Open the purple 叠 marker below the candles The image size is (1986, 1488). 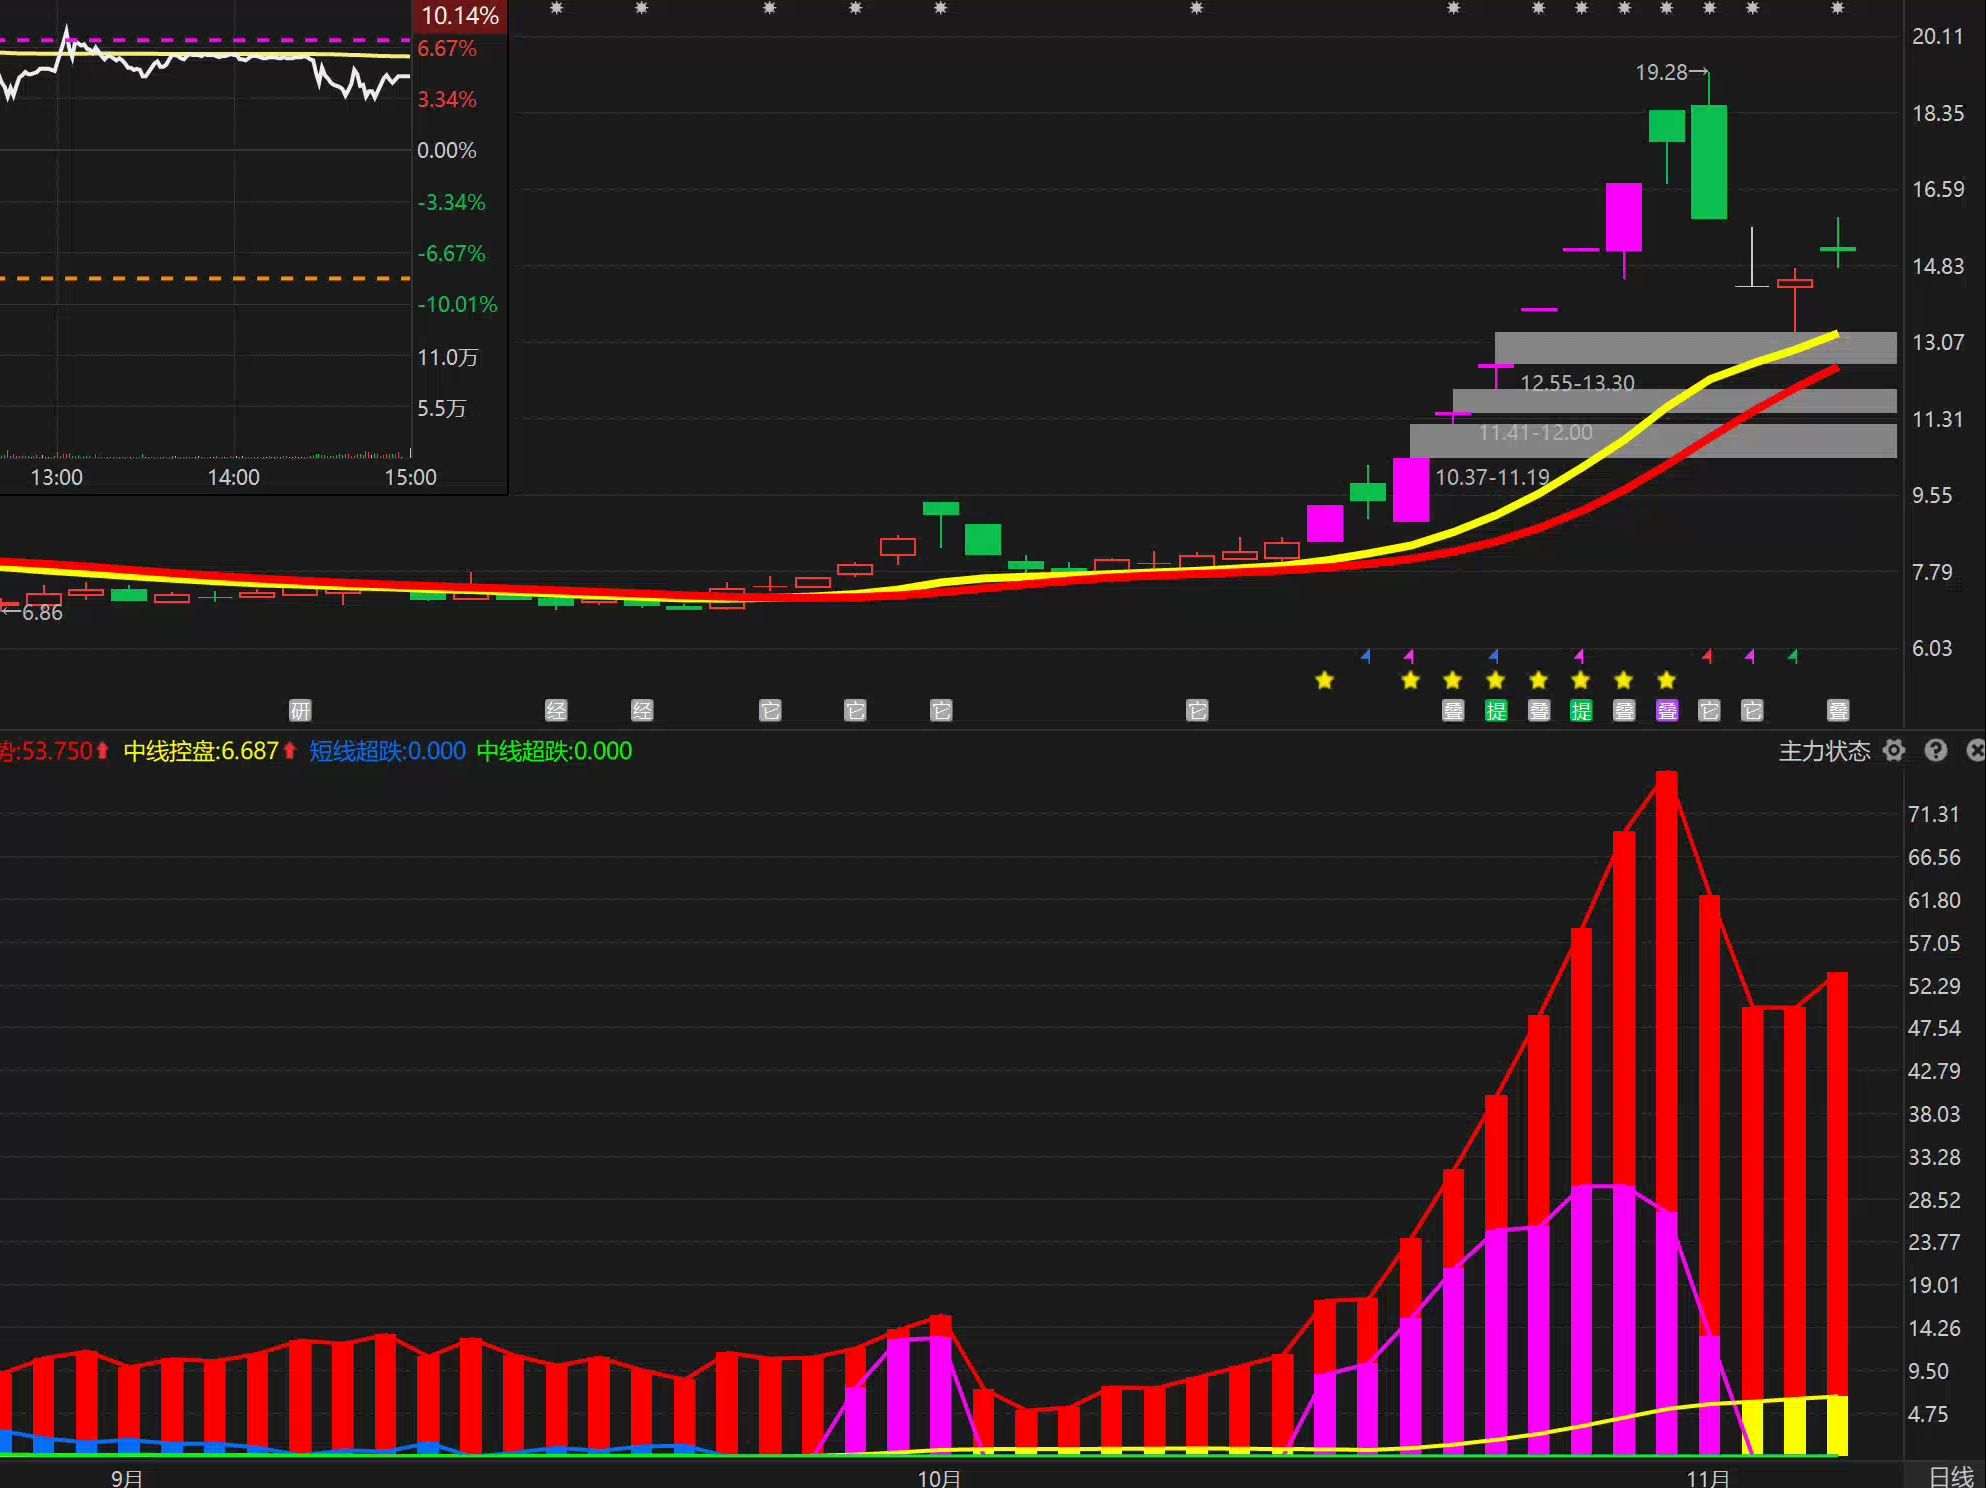tap(1666, 711)
